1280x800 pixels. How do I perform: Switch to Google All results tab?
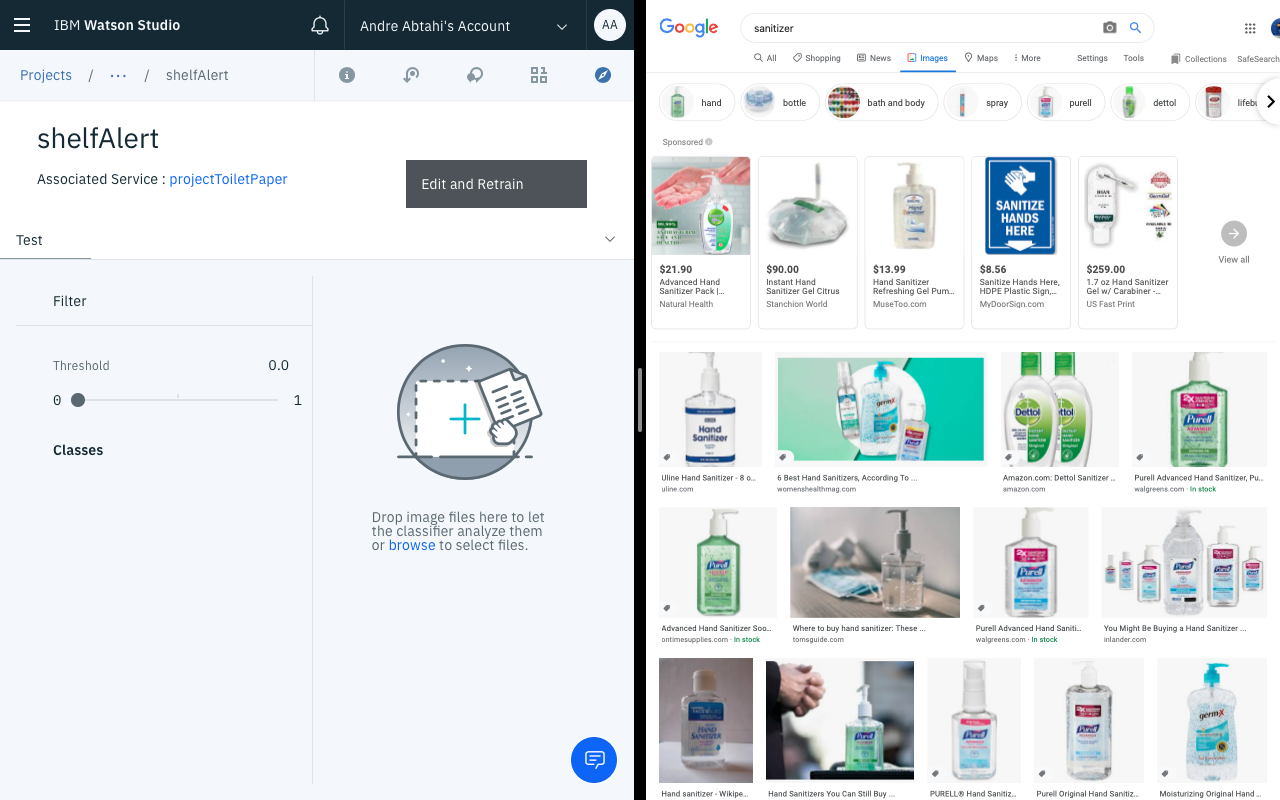tap(765, 58)
